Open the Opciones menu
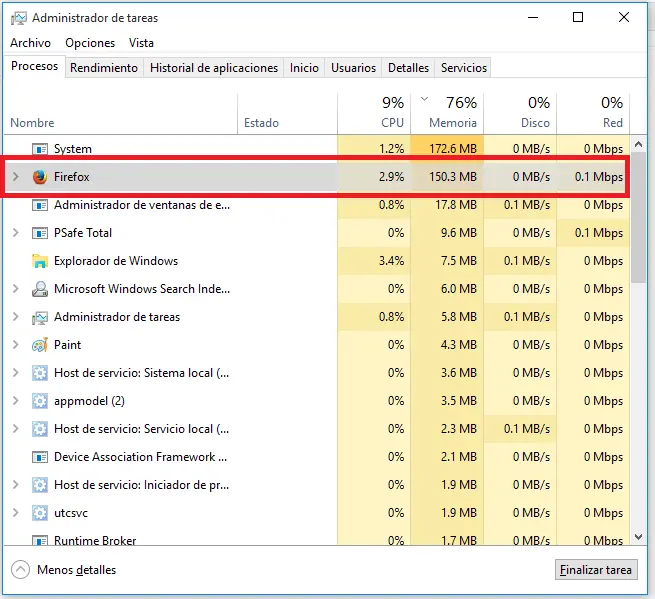 (x=90, y=43)
